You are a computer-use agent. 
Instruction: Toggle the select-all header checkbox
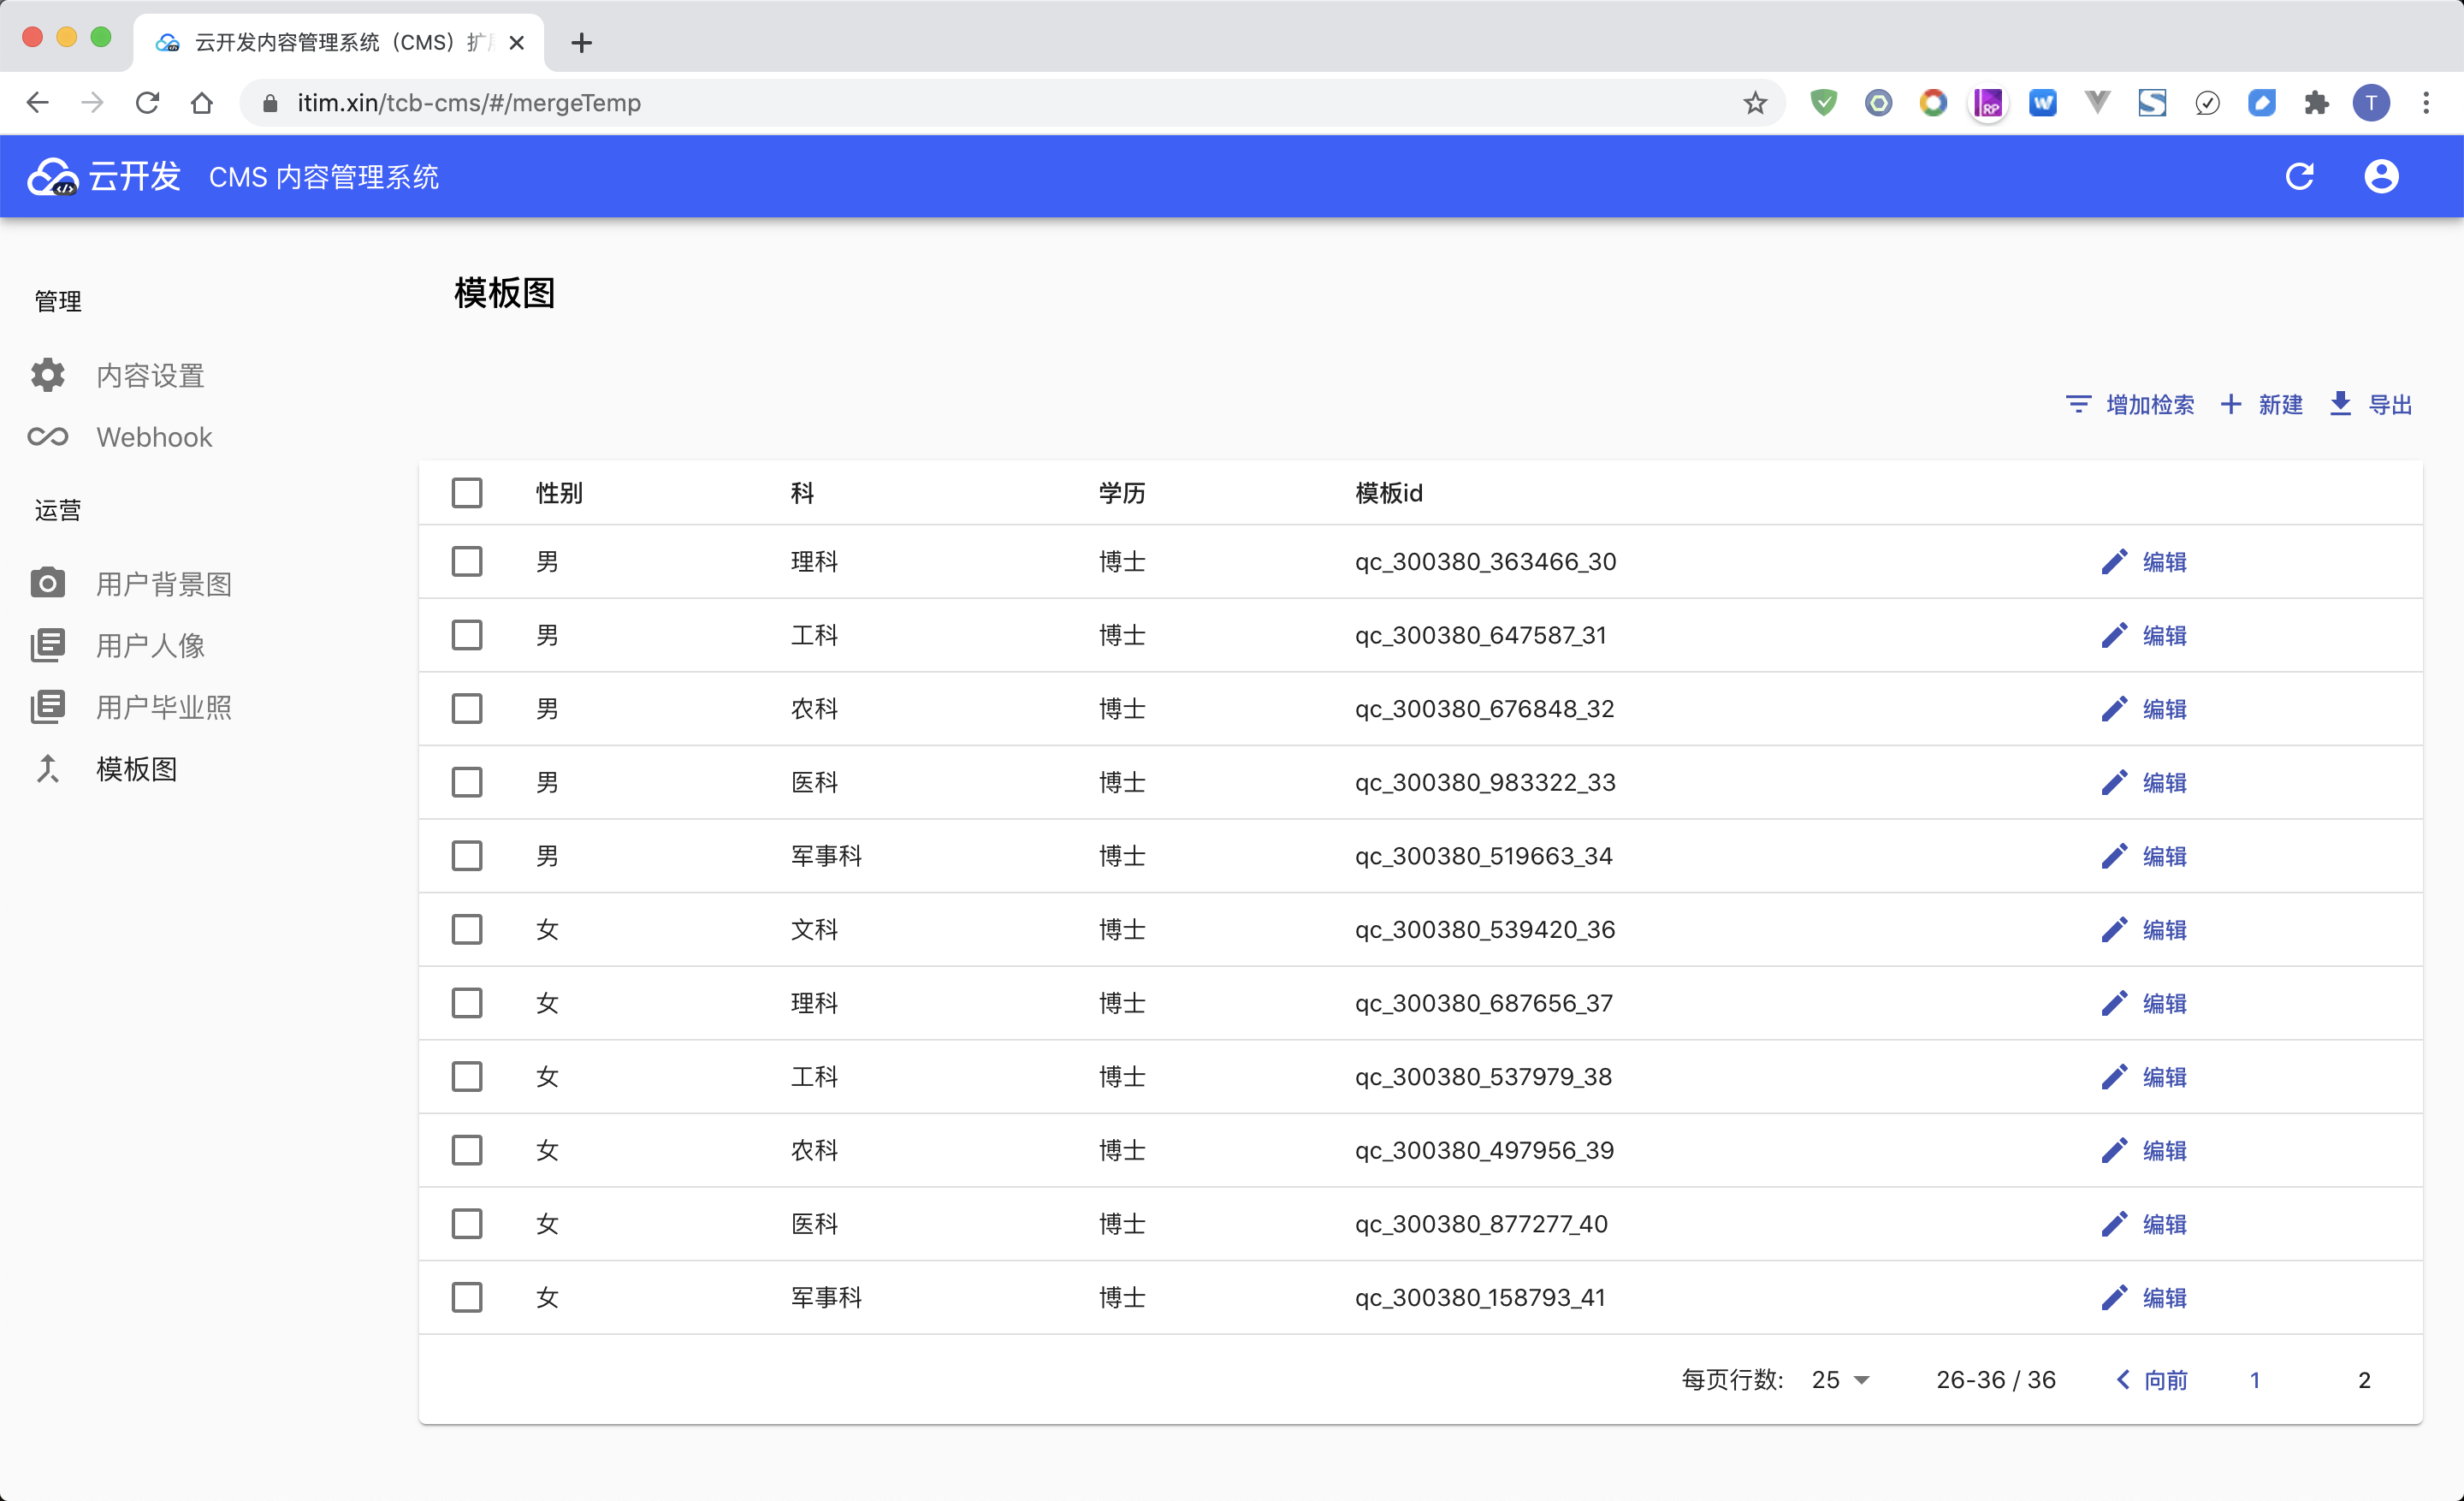(467, 493)
